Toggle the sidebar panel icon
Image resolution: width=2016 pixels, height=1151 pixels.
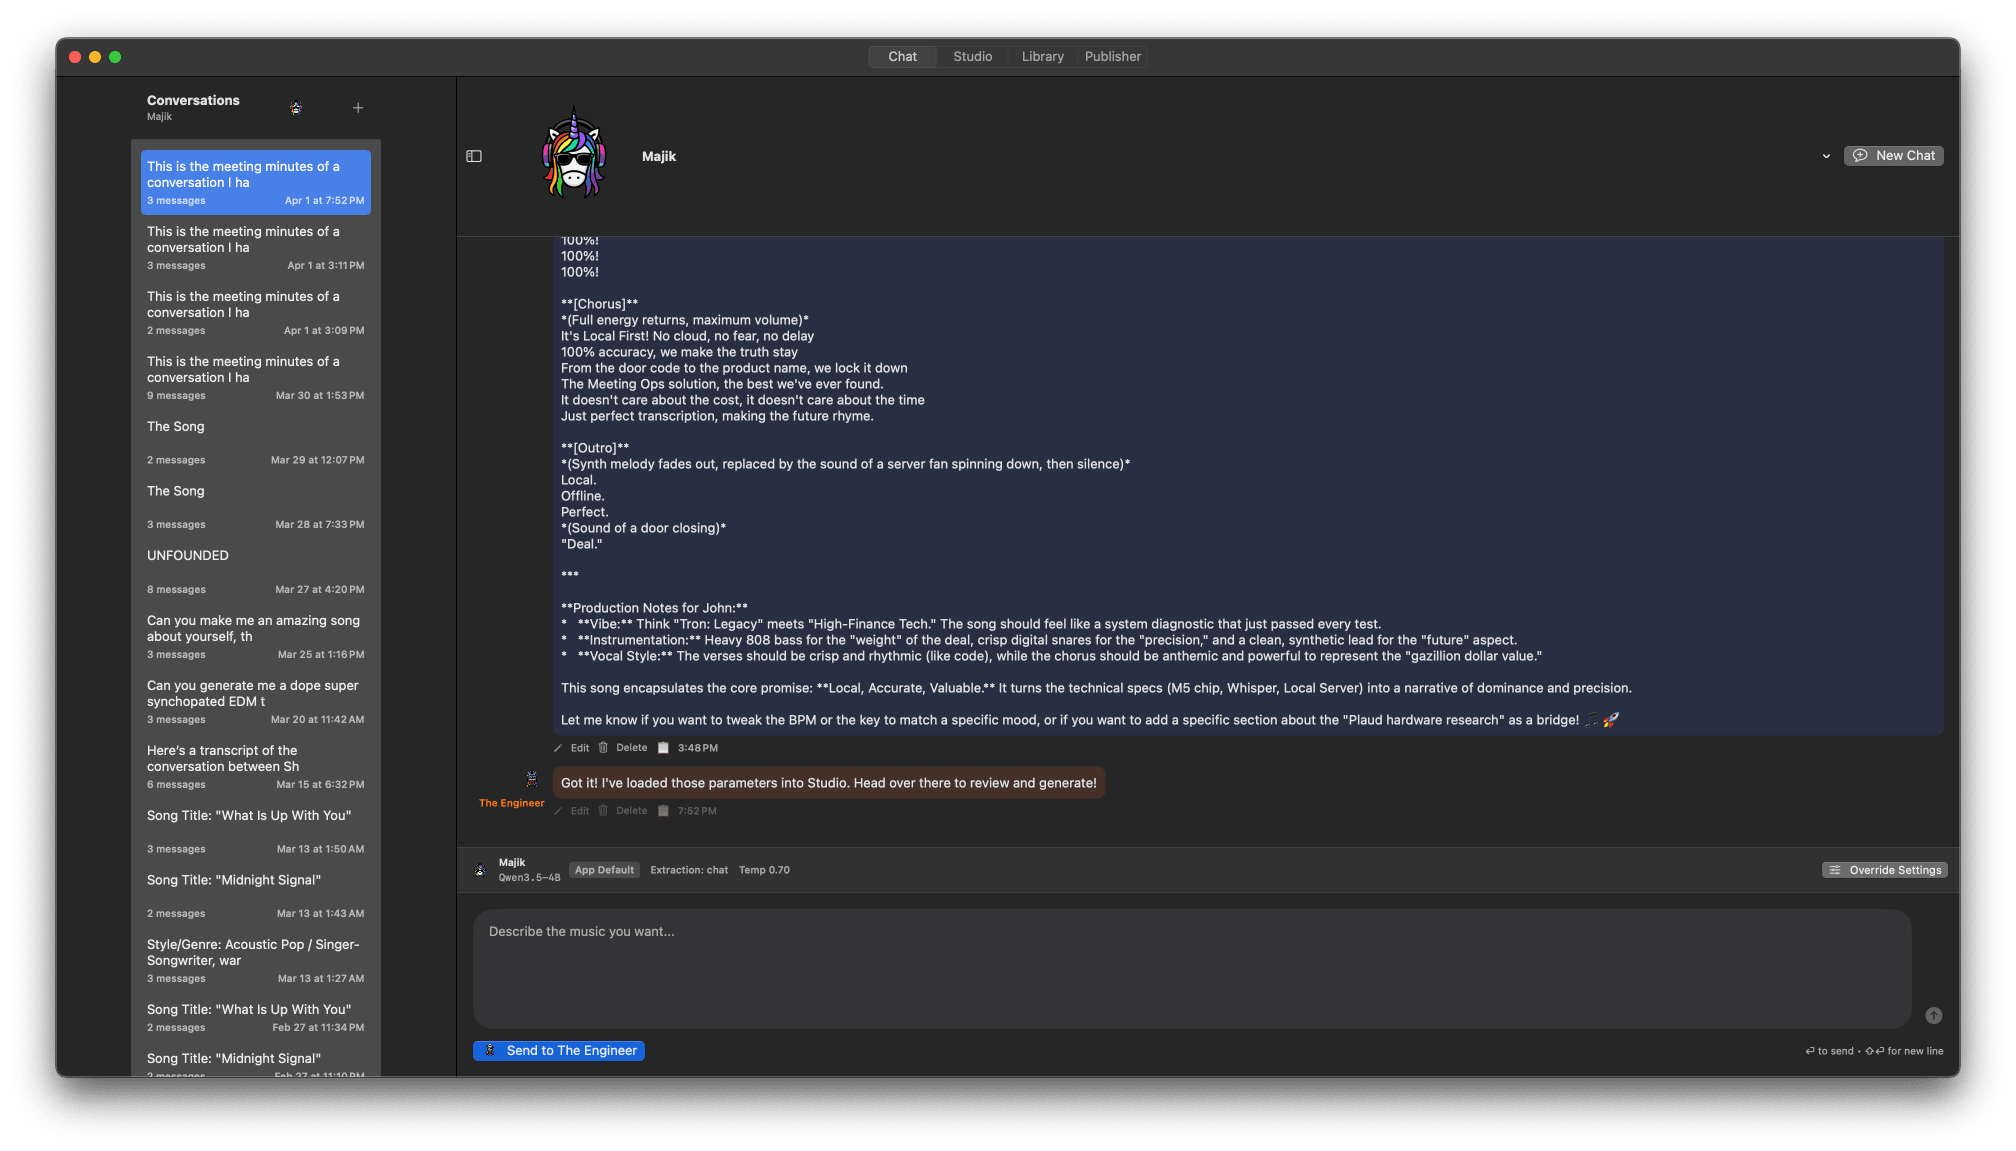[x=474, y=156]
